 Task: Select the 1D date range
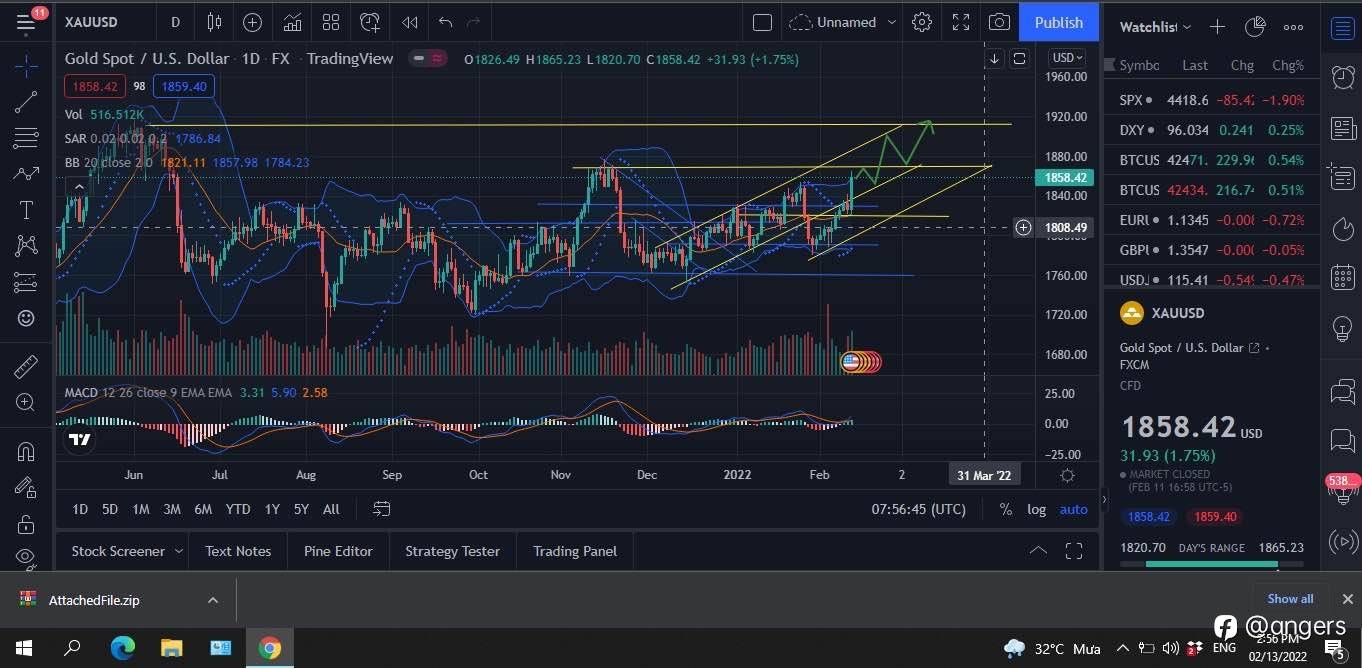(x=80, y=509)
